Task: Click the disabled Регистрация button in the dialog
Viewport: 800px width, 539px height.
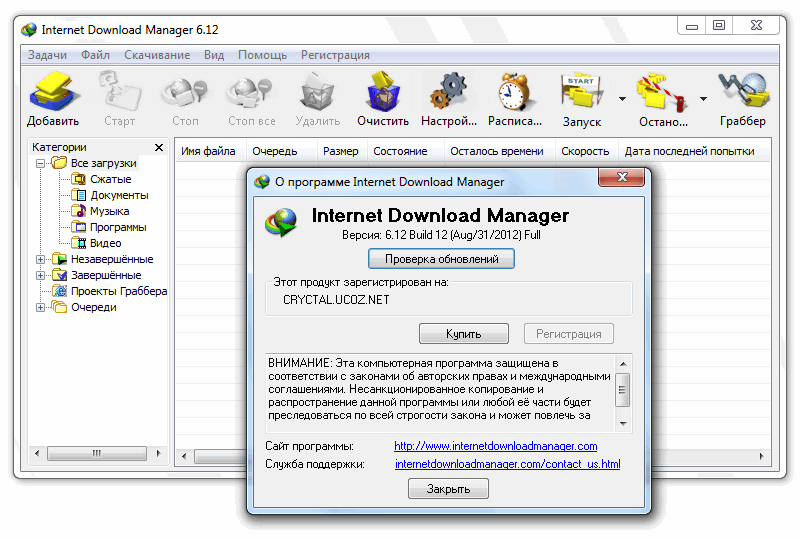Action: pos(568,334)
